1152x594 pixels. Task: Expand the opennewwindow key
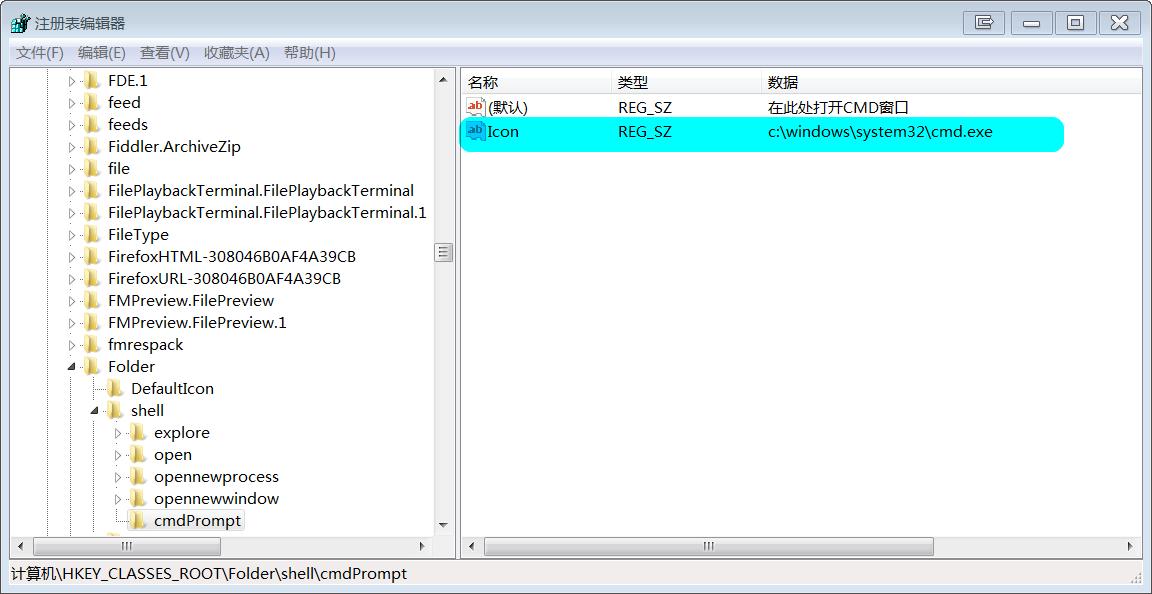[118, 500]
